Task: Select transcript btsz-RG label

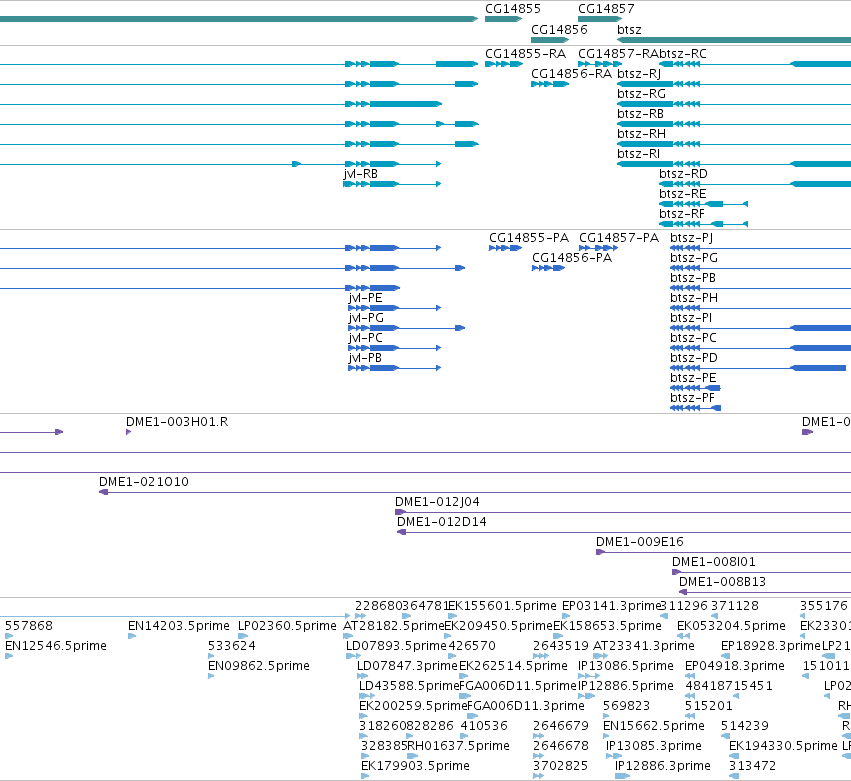Action: (x=642, y=94)
